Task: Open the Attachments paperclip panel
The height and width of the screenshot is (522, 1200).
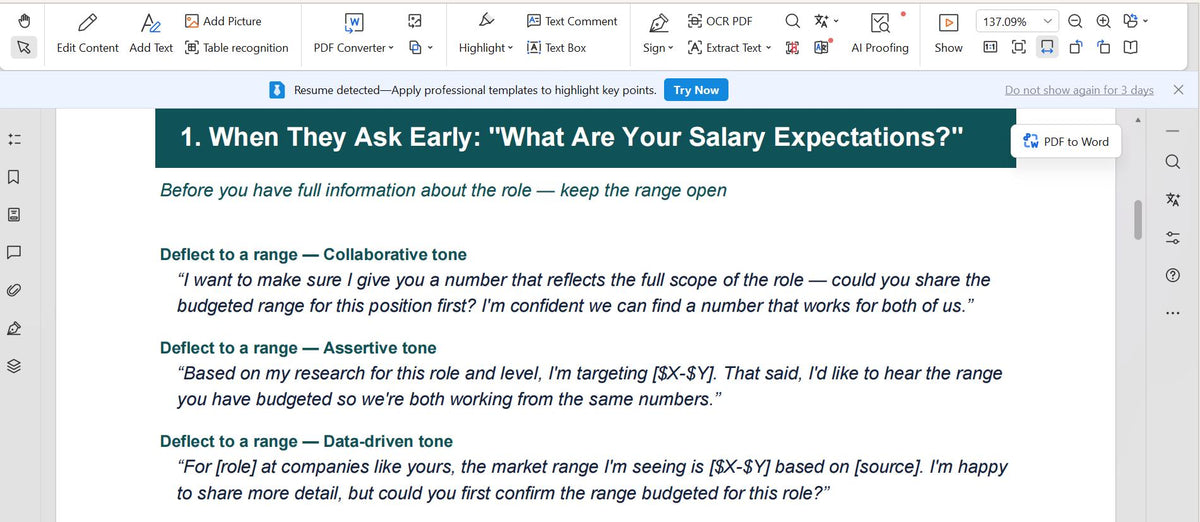Action: pyautogui.click(x=14, y=290)
